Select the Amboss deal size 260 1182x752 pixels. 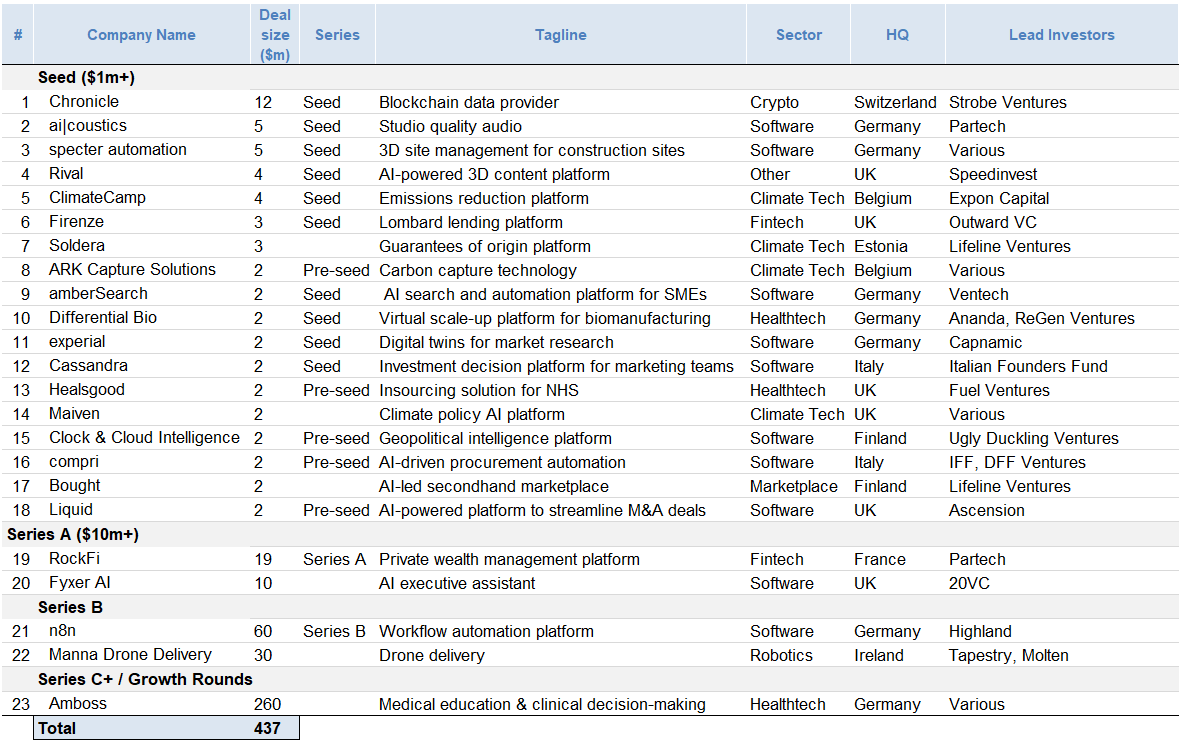[268, 704]
